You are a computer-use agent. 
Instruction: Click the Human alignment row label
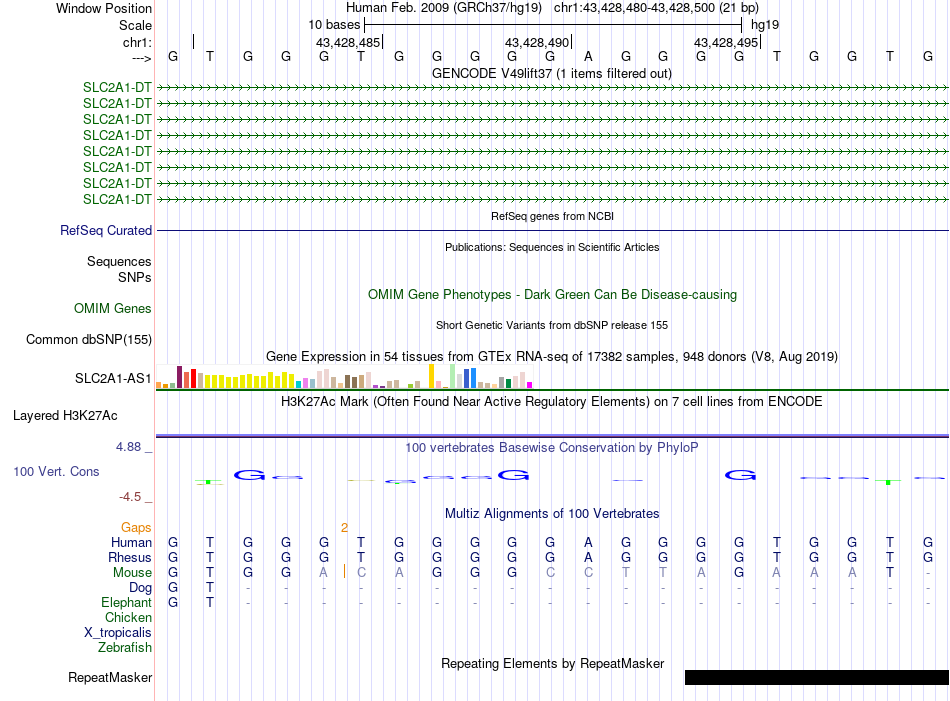point(131,542)
